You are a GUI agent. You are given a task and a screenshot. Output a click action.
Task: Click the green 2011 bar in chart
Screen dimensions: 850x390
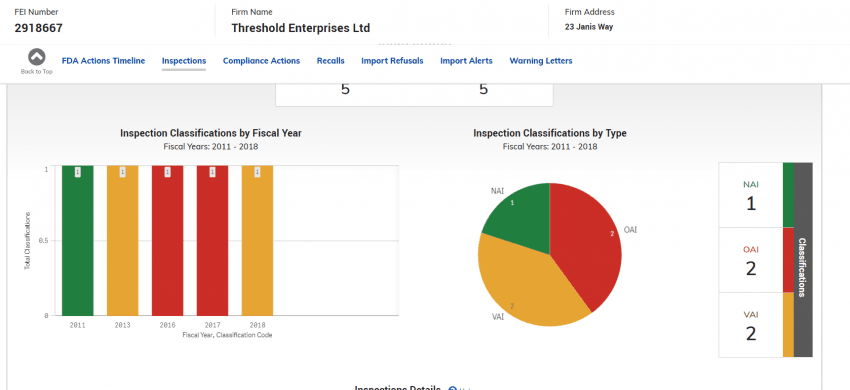click(78, 240)
